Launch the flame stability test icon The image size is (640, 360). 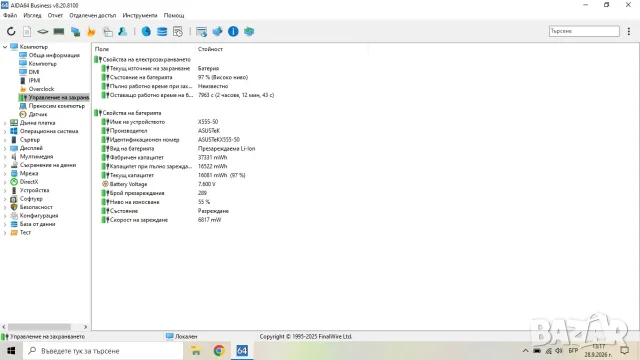[91, 31]
